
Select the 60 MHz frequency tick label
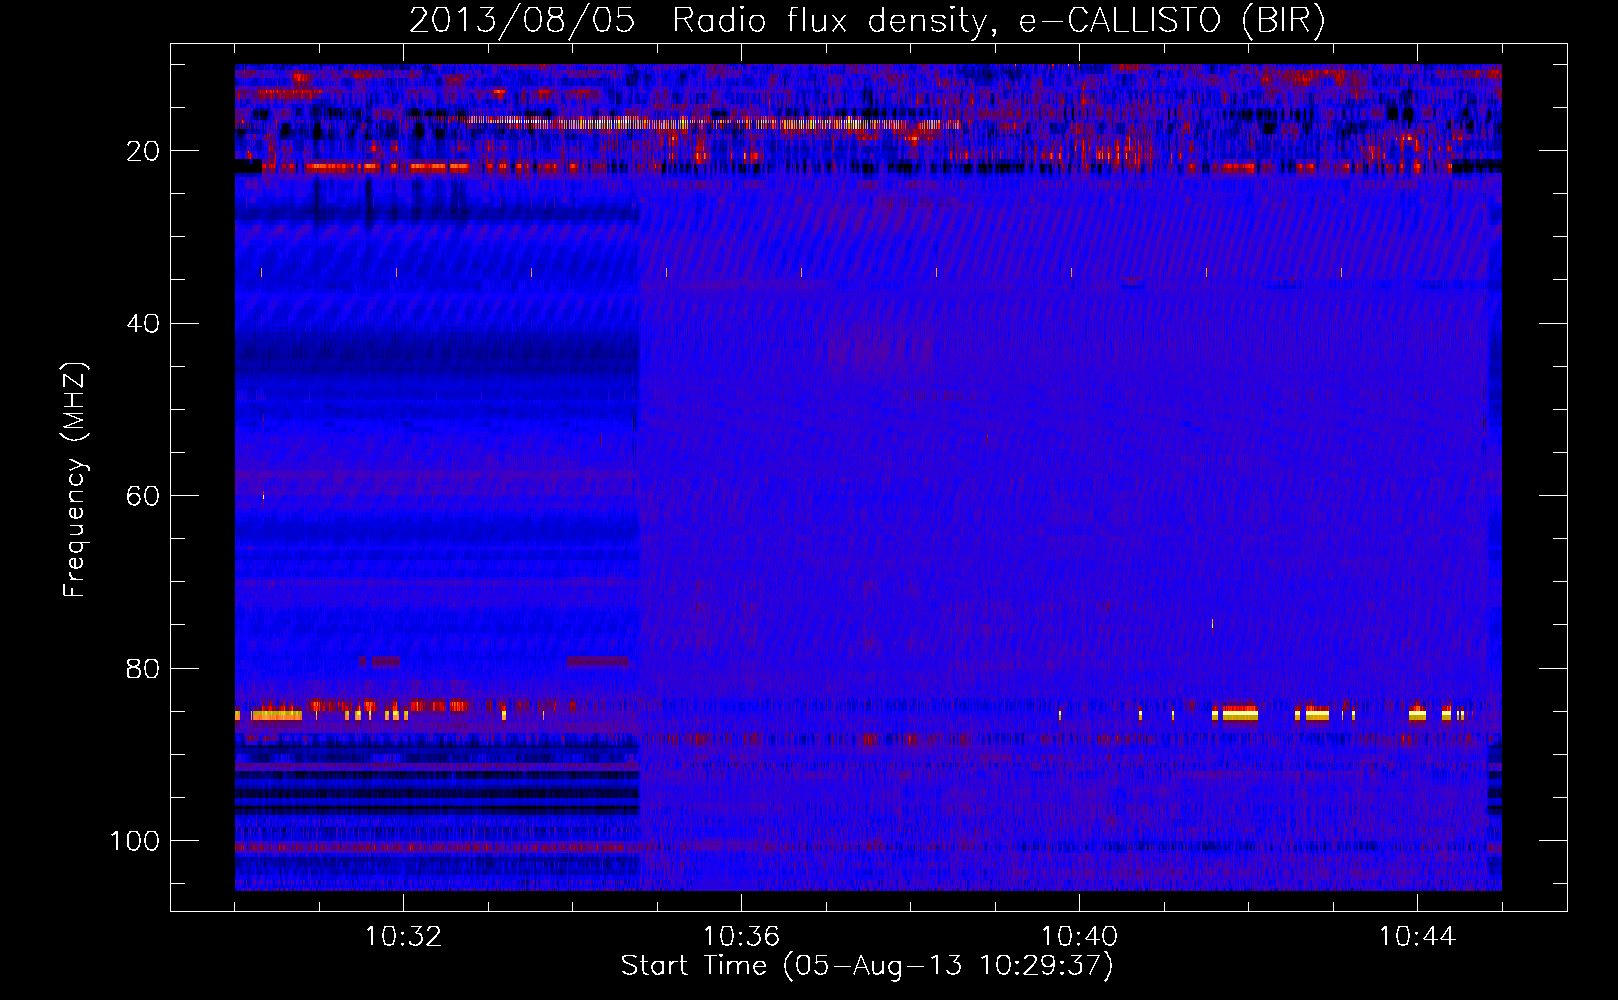(144, 496)
